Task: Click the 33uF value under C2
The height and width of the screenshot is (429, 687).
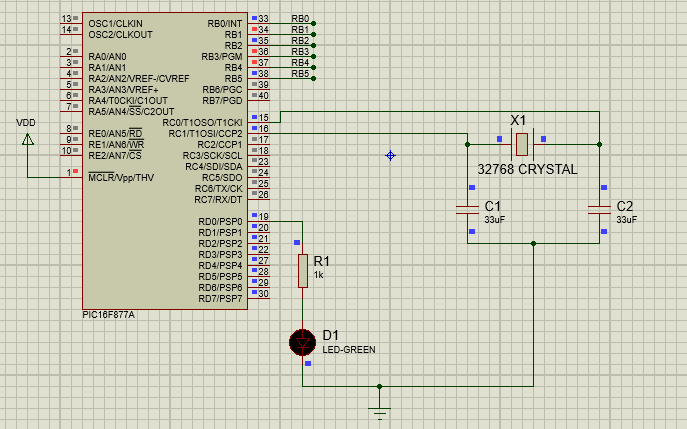Action: pos(627,220)
